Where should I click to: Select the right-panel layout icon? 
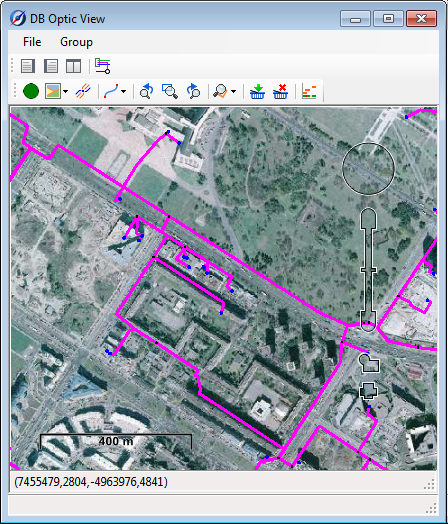51,66
